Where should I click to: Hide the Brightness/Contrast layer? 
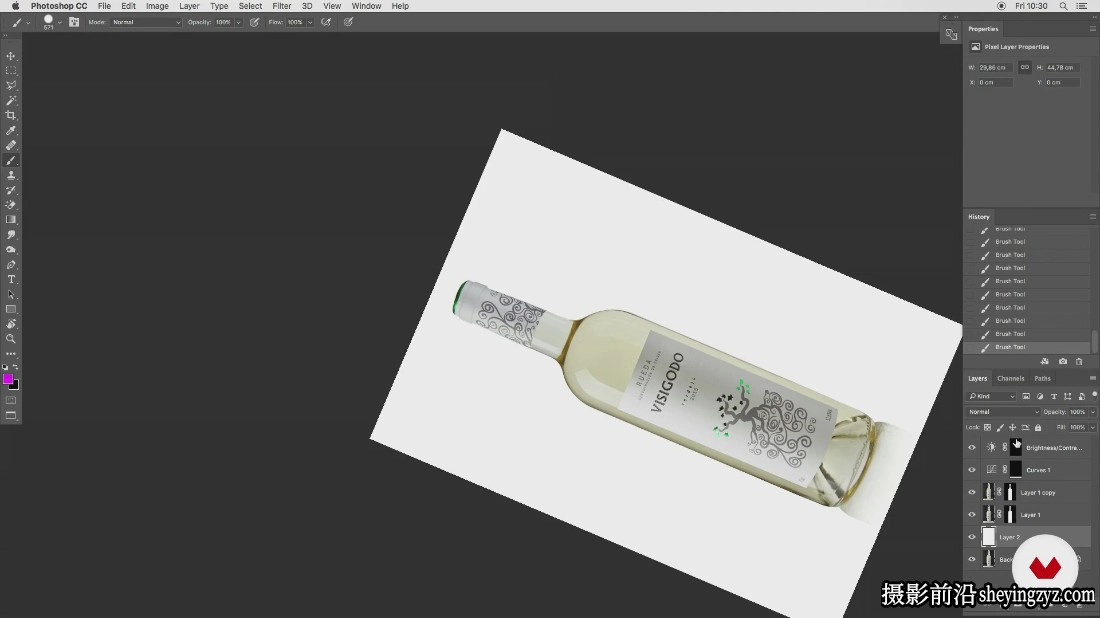click(972, 448)
